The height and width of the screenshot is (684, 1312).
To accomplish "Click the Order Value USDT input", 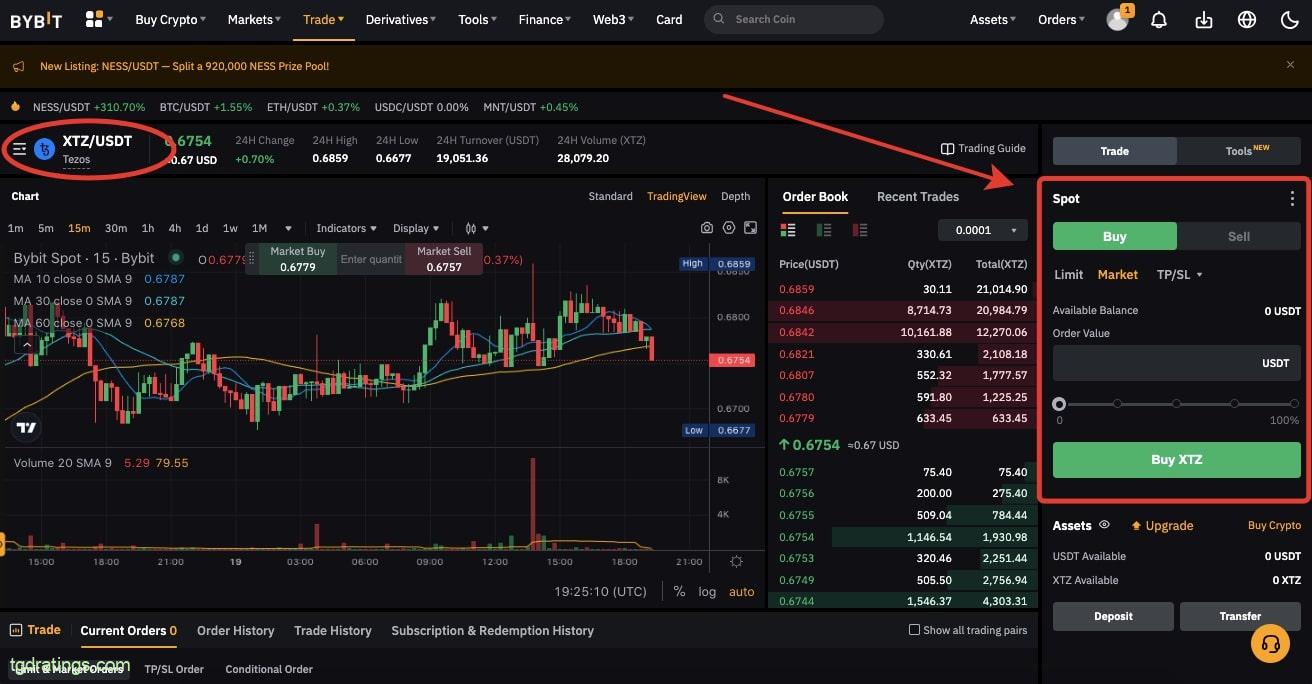I will (x=1177, y=363).
